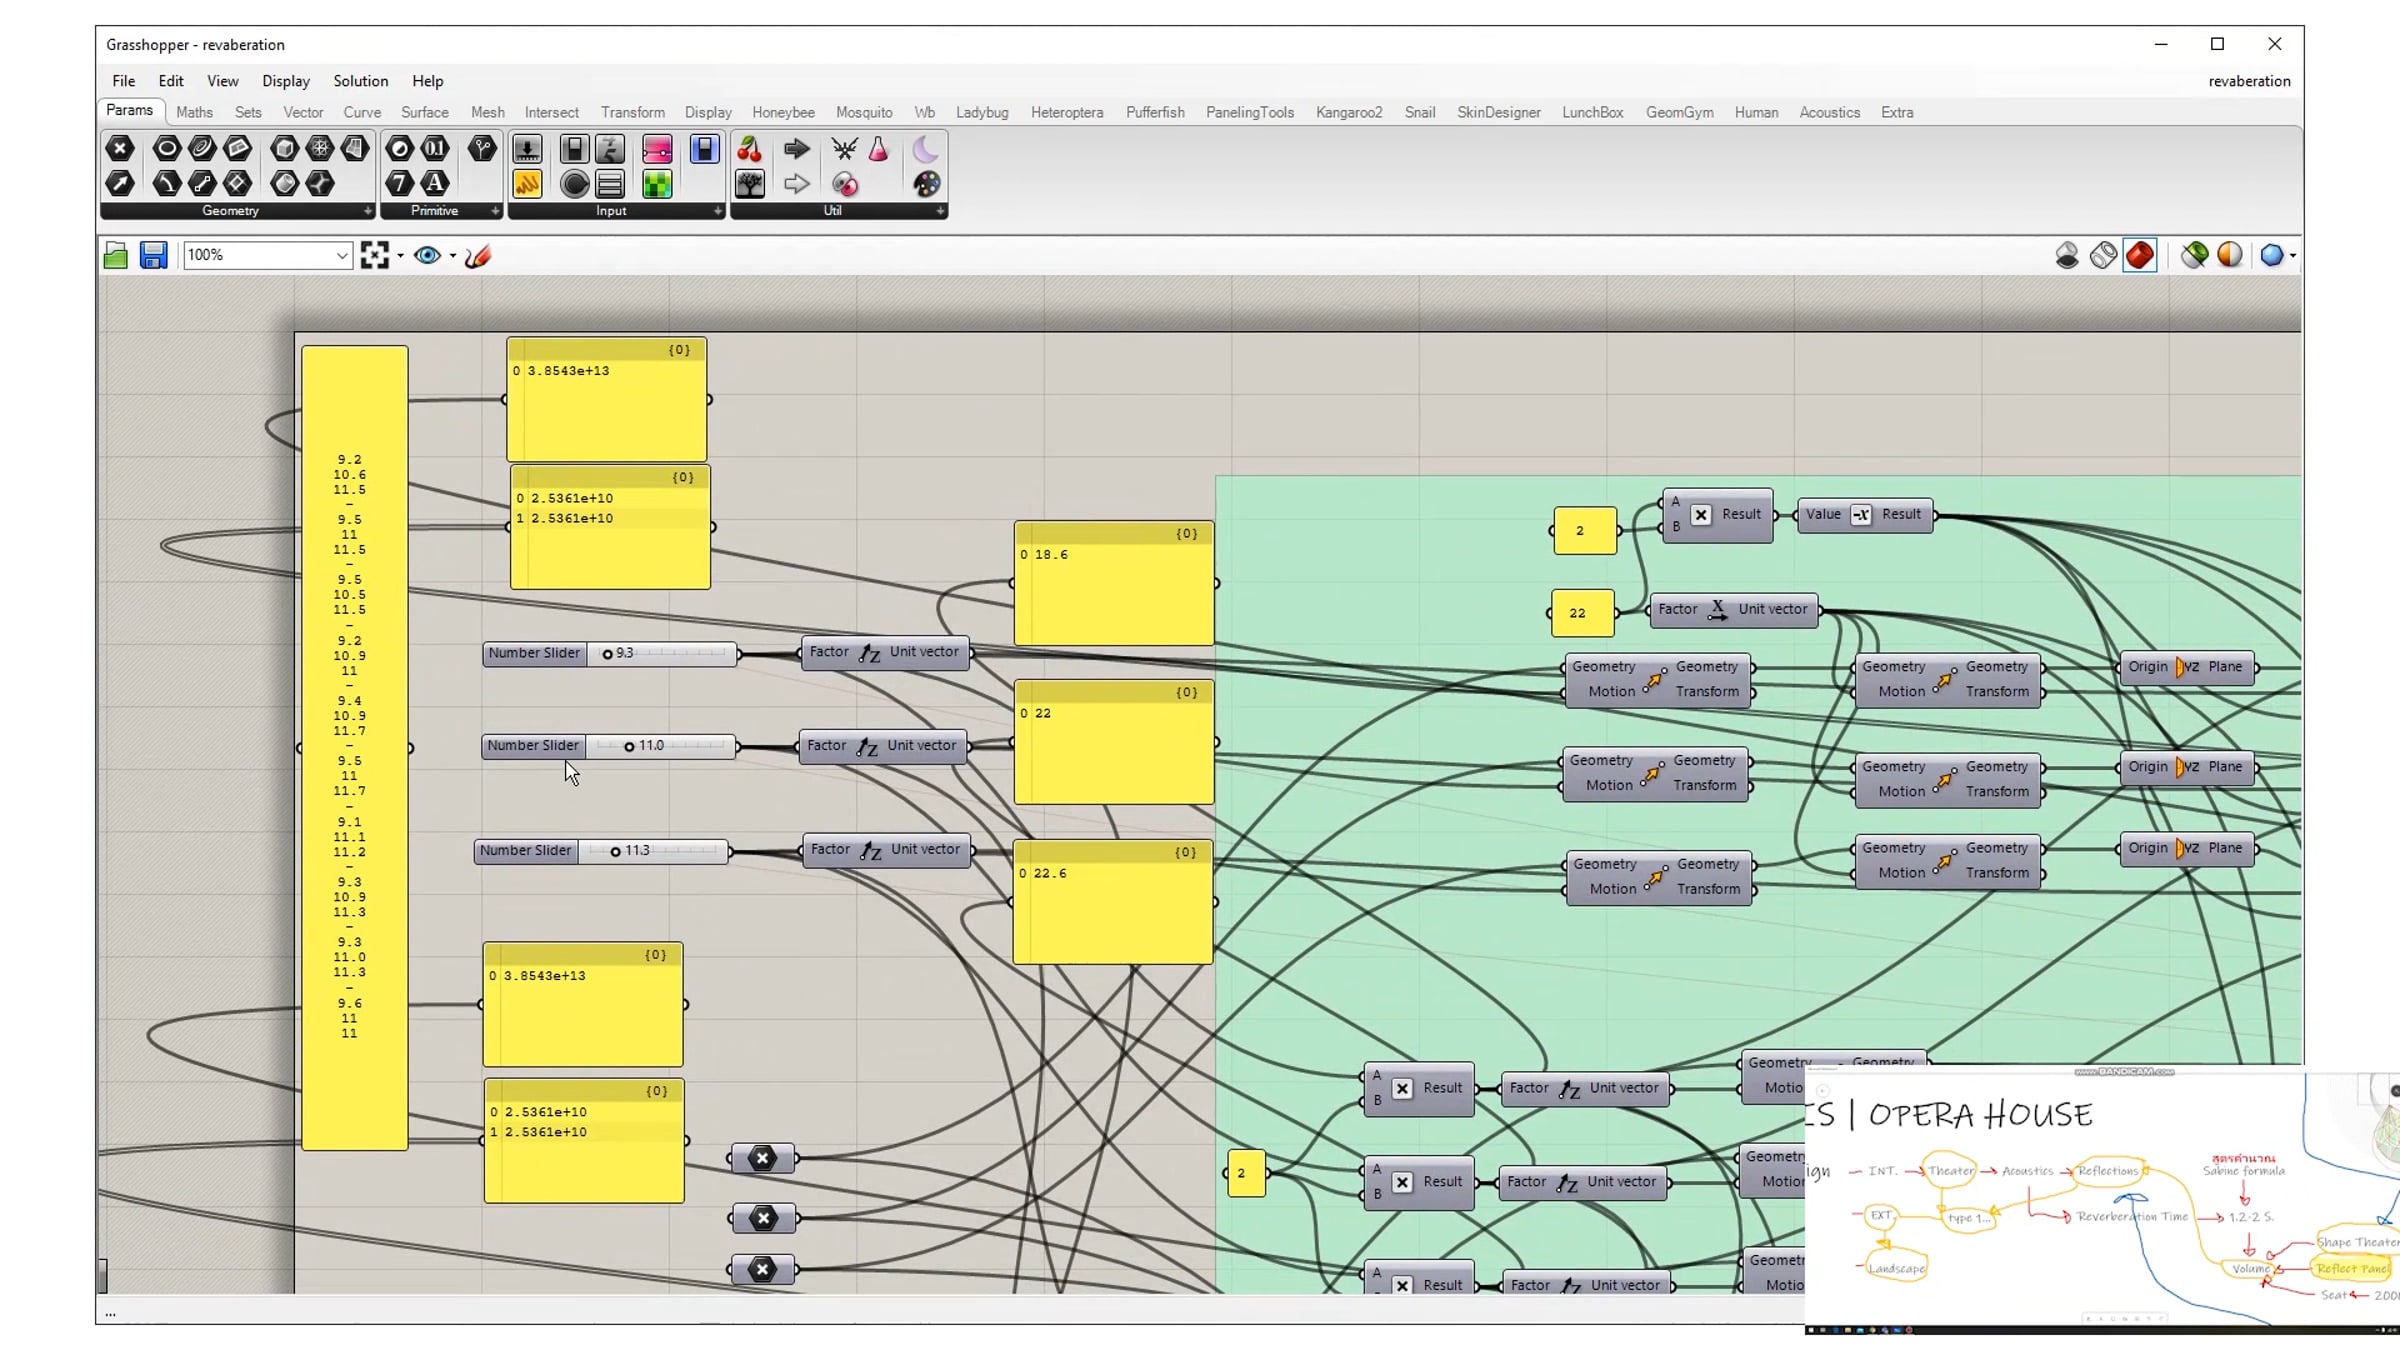Viewport: 2400px width, 1350px height.
Task: Click the 11.0 Number Slider handle
Action: [x=629, y=747]
